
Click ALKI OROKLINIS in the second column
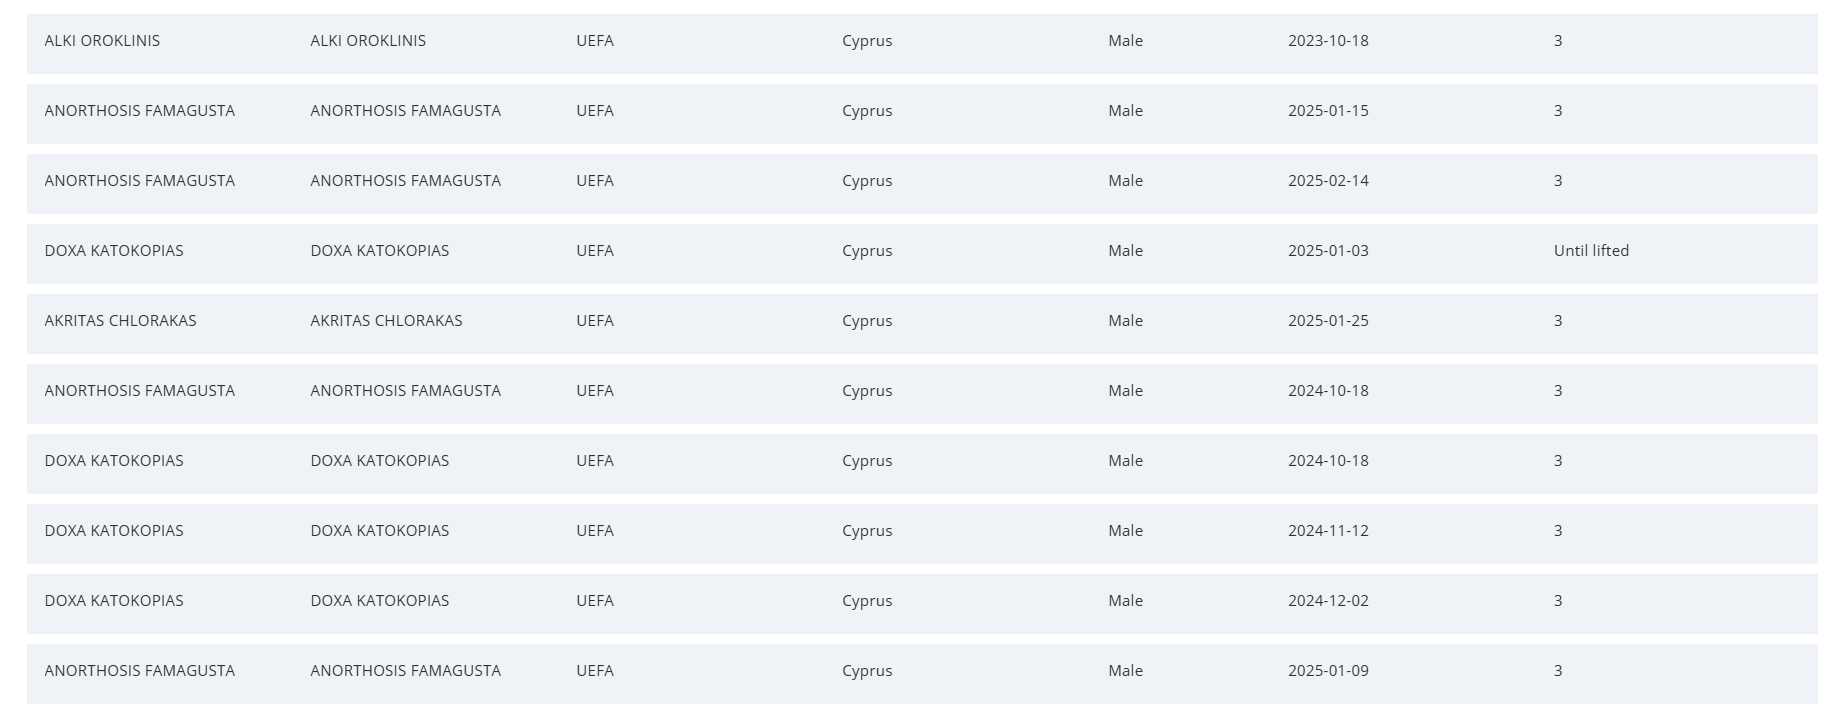368,41
